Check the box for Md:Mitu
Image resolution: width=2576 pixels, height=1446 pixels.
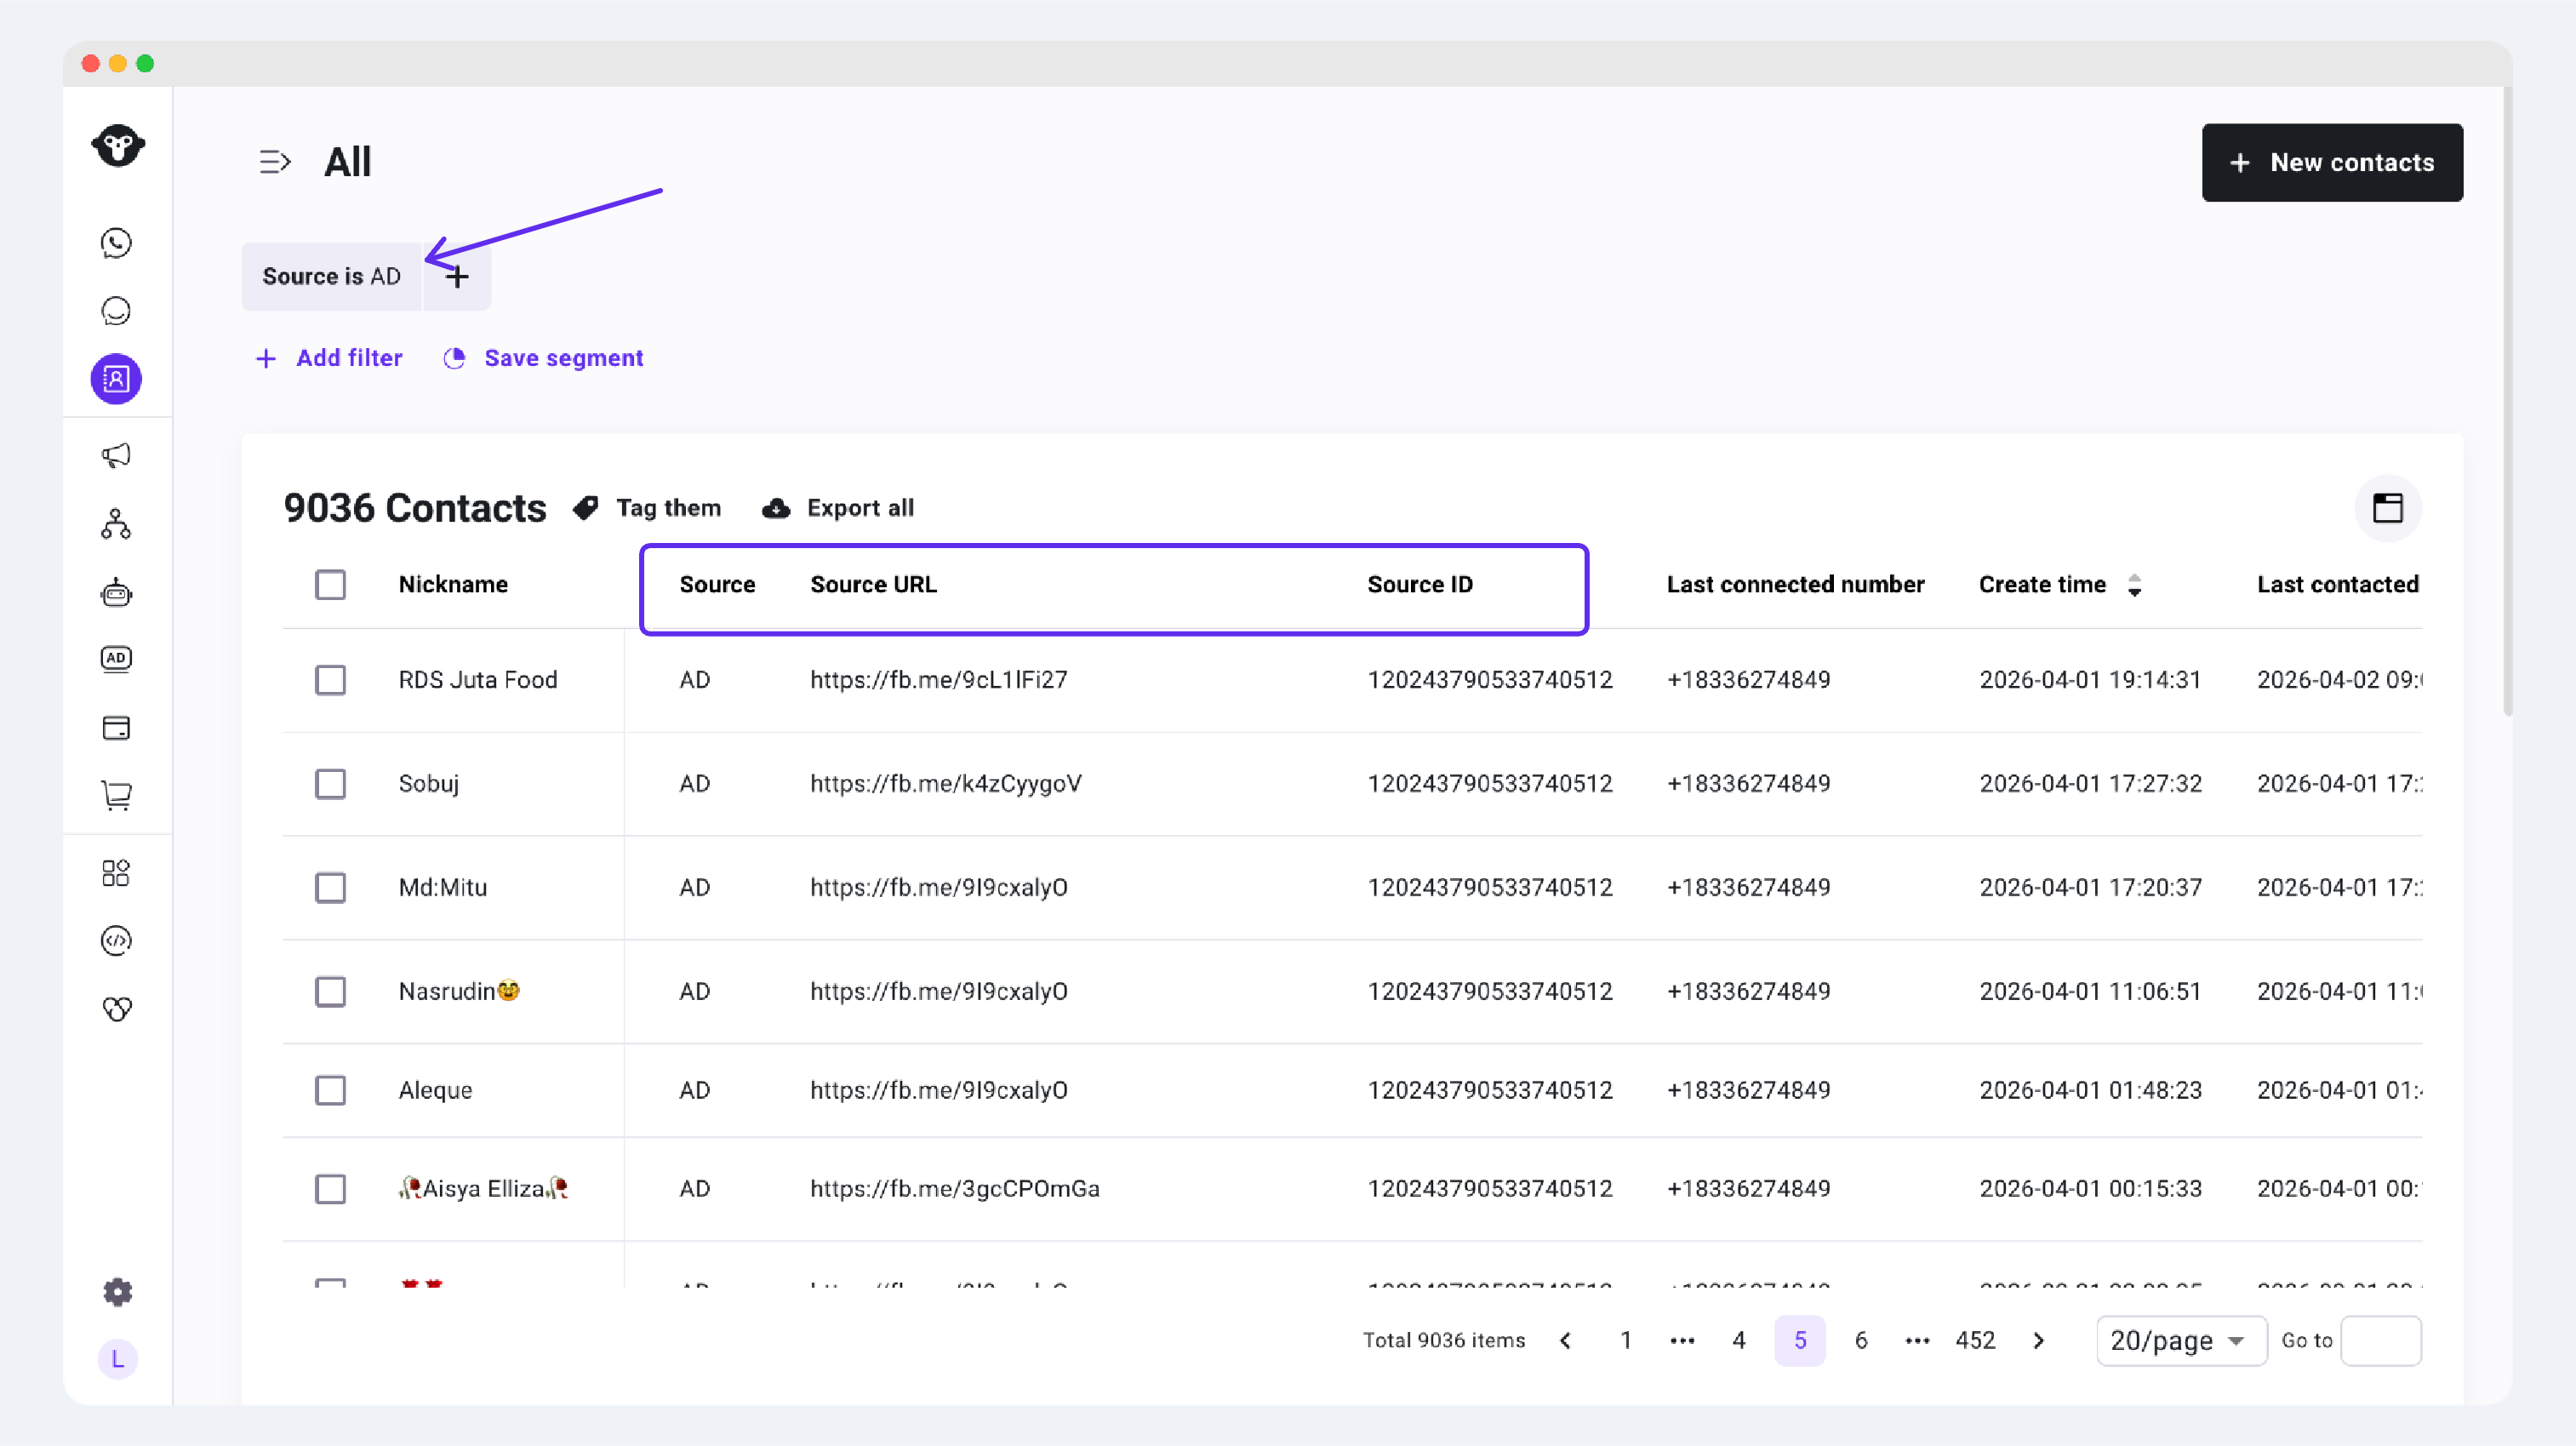330,888
